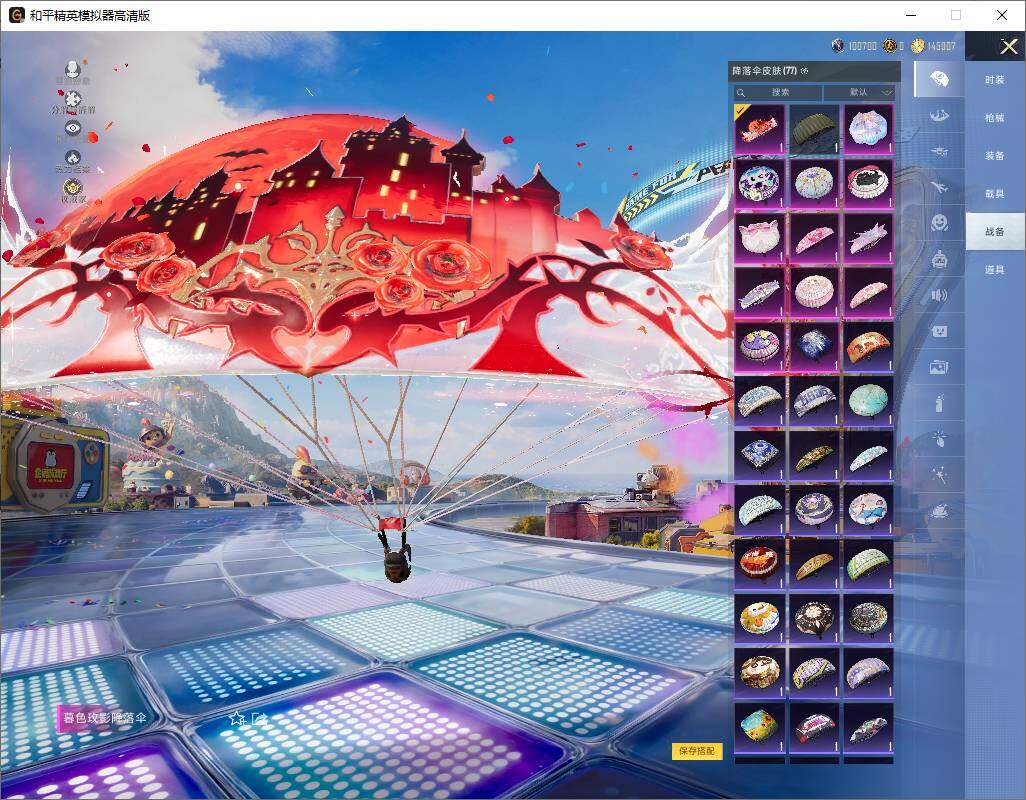Switch to the 载具 tab
Image resolution: width=1026 pixels, height=800 pixels.
(994, 194)
